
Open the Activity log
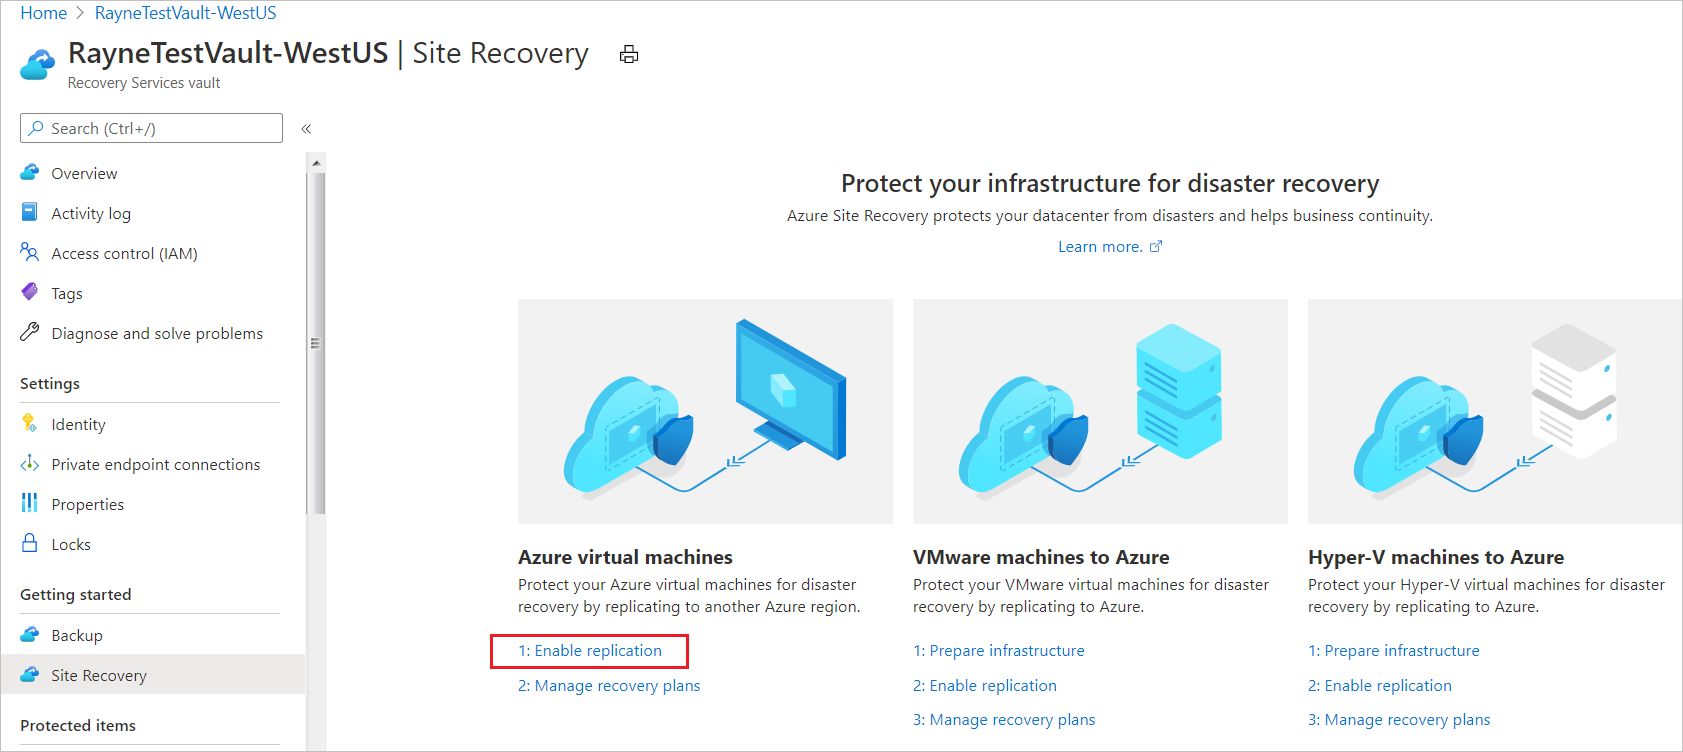point(91,212)
